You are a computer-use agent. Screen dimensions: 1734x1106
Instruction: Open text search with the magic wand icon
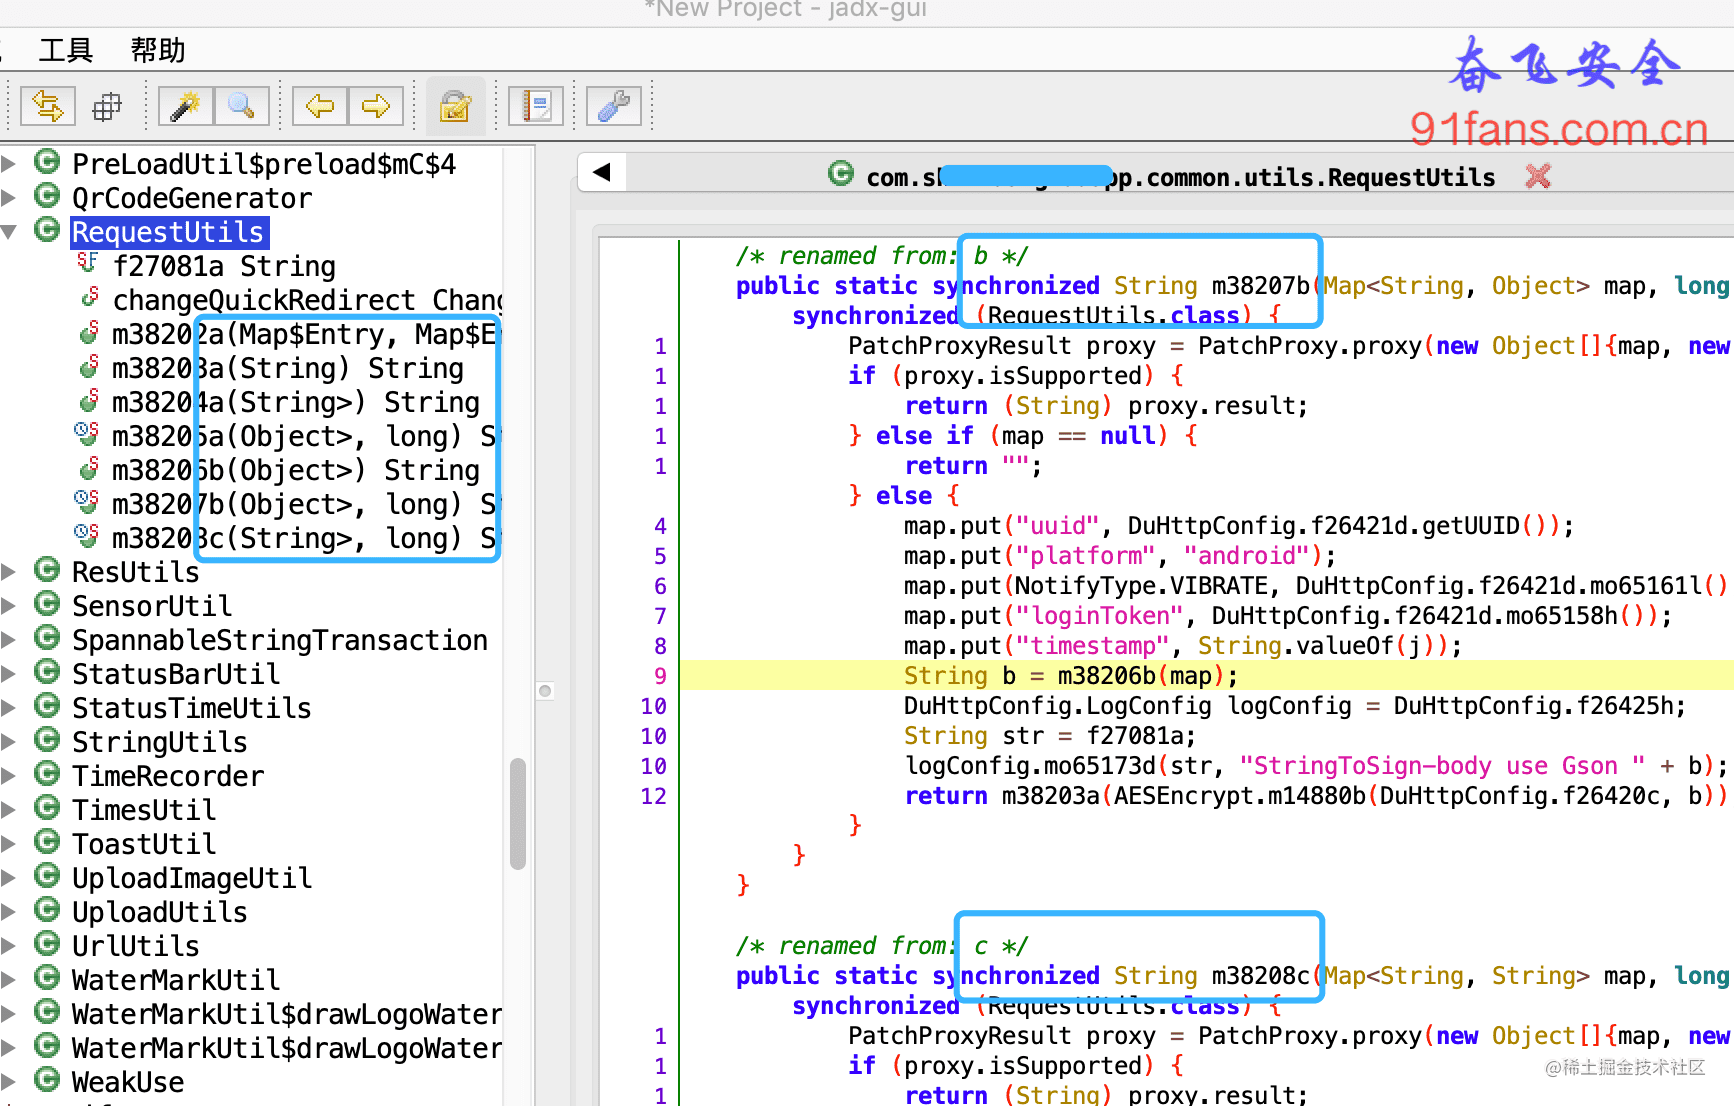point(185,105)
